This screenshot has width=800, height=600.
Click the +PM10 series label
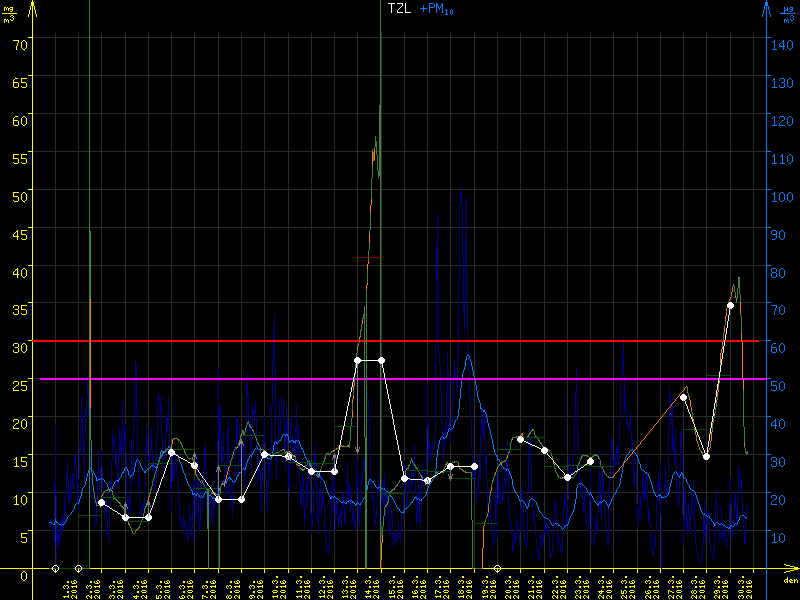pyautogui.click(x=437, y=9)
